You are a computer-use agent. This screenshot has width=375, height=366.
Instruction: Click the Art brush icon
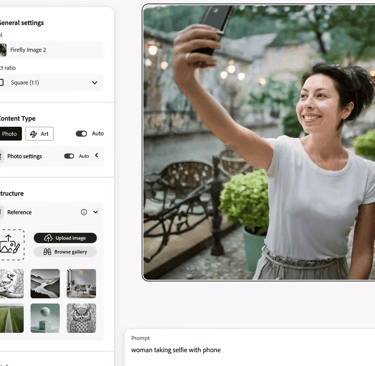(33, 134)
